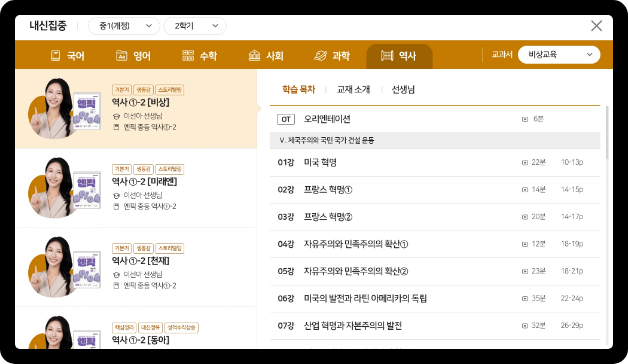The image size is (628, 364).
Task: Click the play icon for 03강 프랑스 혁명②
Action: (525, 217)
